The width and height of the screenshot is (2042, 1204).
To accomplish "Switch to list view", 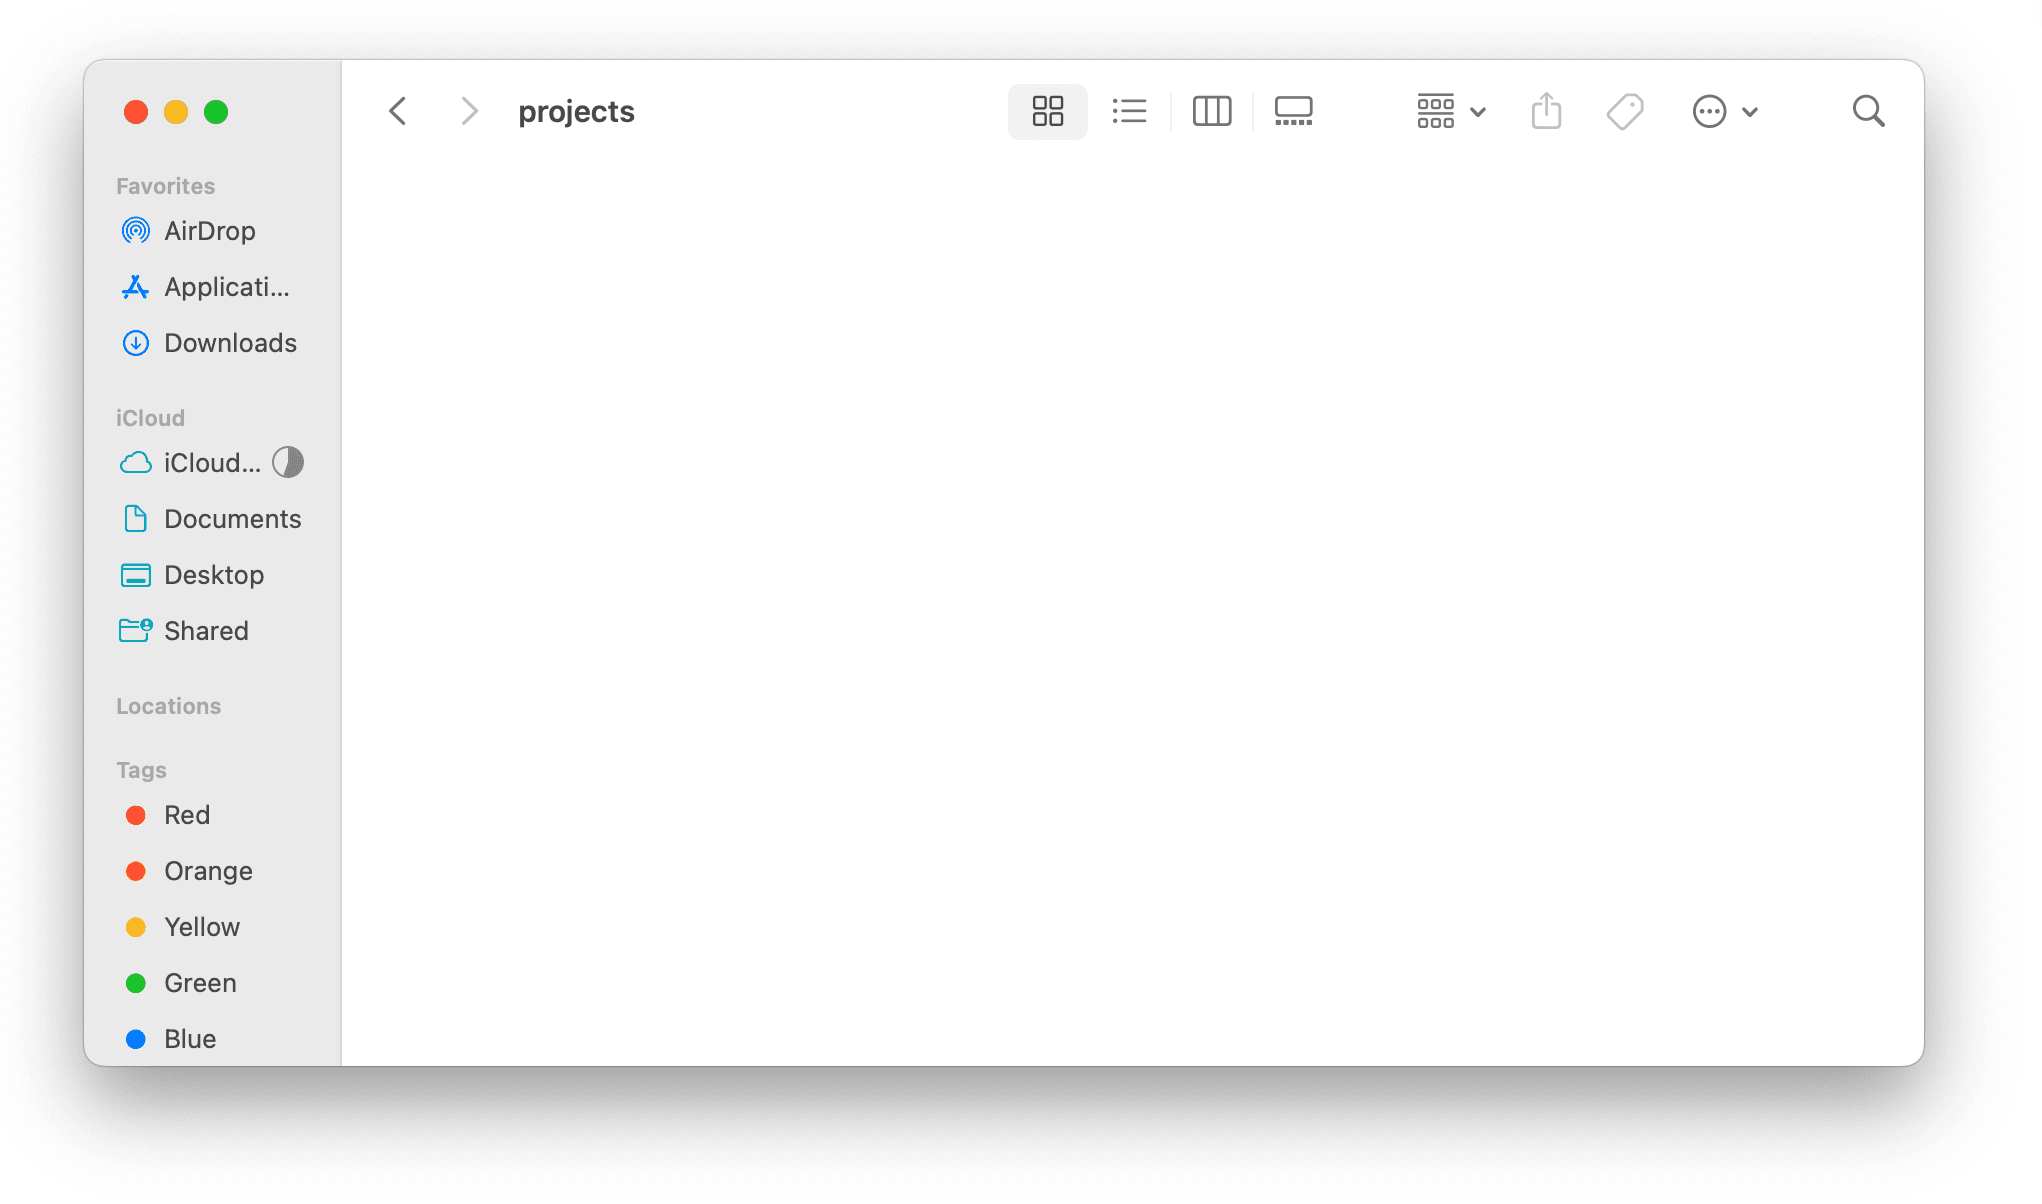I will click(x=1129, y=111).
